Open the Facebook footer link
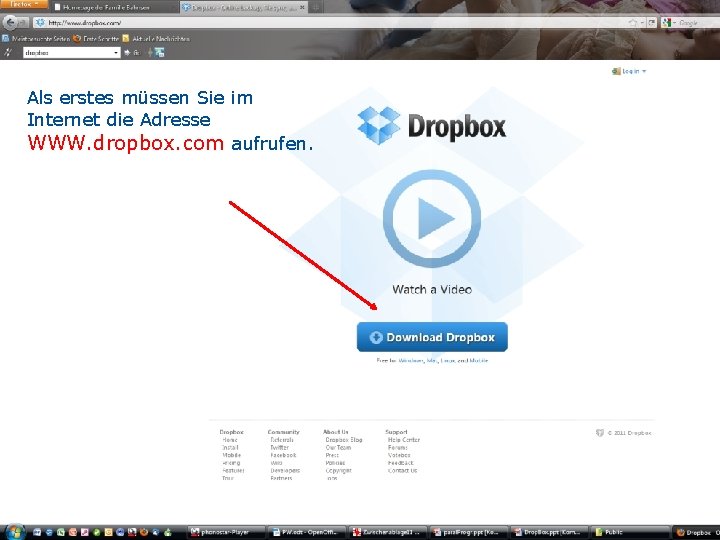Image resolution: width=720 pixels, height=540 pixels. coord(283,455)
